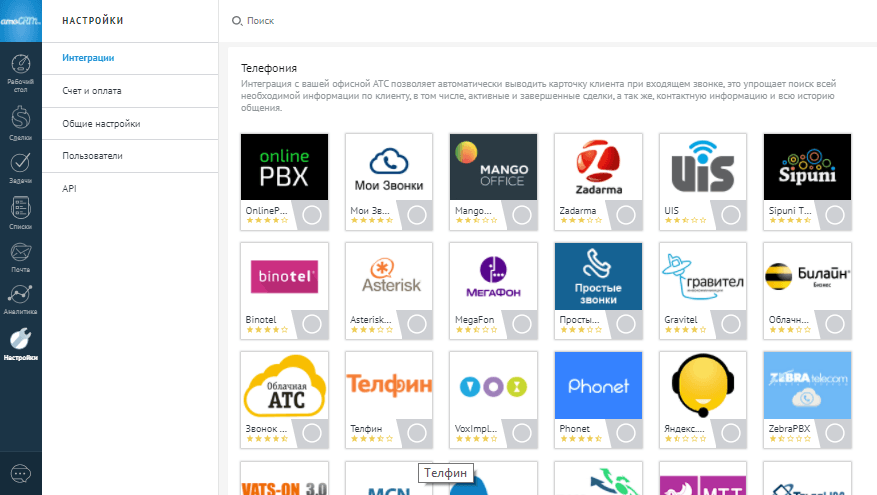Open the Рабочий стол dashboard icon
Viewport: 877px width, 495px height.
21,65
